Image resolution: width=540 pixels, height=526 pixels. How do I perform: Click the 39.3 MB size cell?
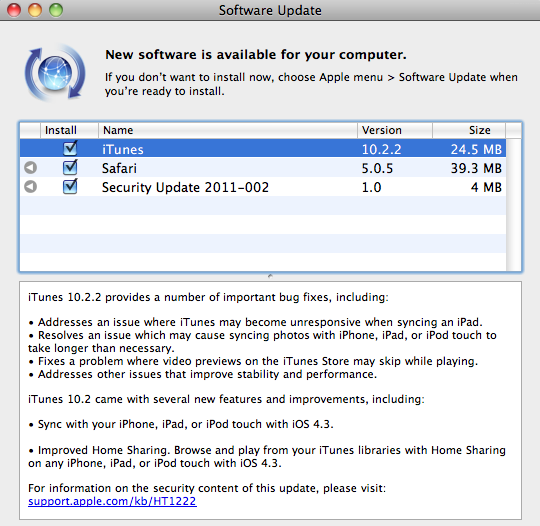point(476,168)
